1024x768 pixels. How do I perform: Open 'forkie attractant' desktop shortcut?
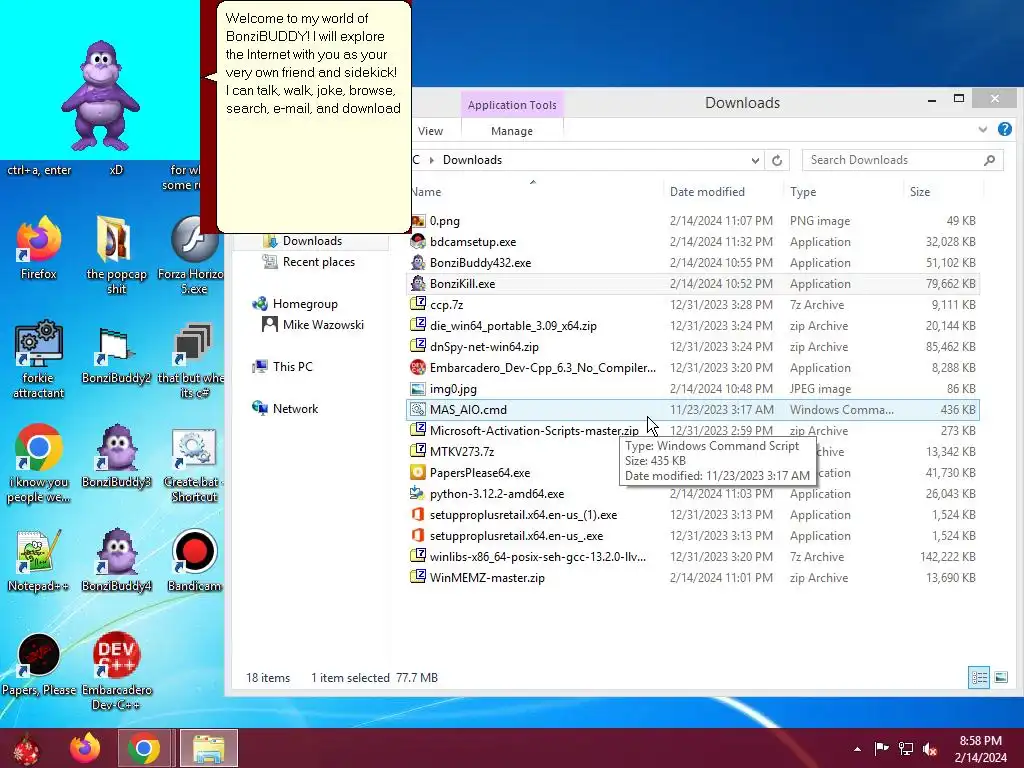39,358
